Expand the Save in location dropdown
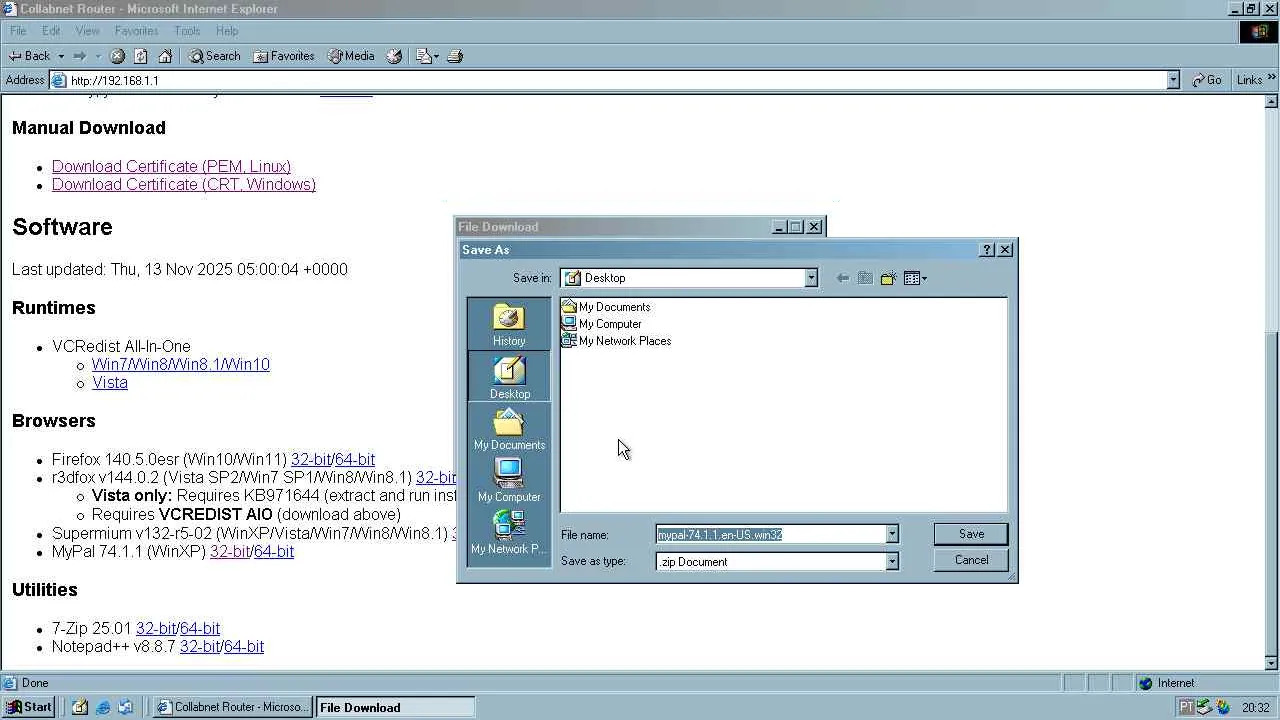Screen dimensions: 1280x720 [x=811, y=278]
